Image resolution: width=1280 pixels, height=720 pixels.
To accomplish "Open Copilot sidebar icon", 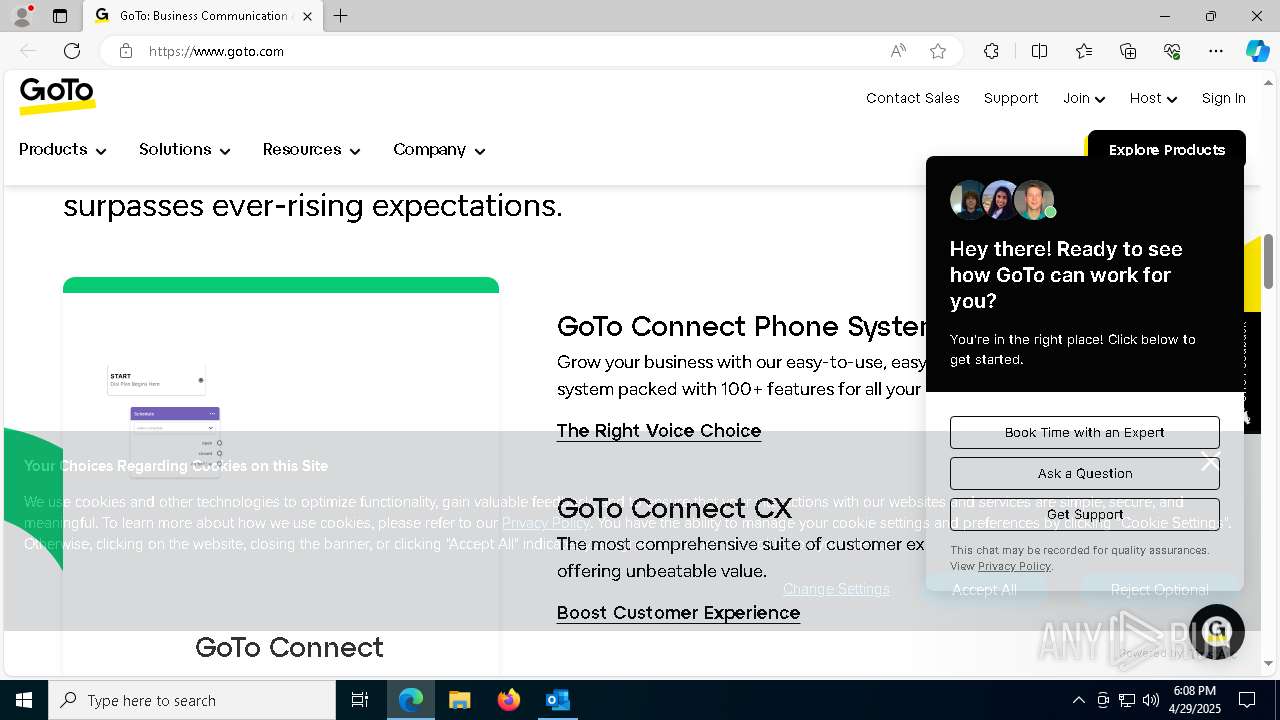I will (x=1257, y=51).
